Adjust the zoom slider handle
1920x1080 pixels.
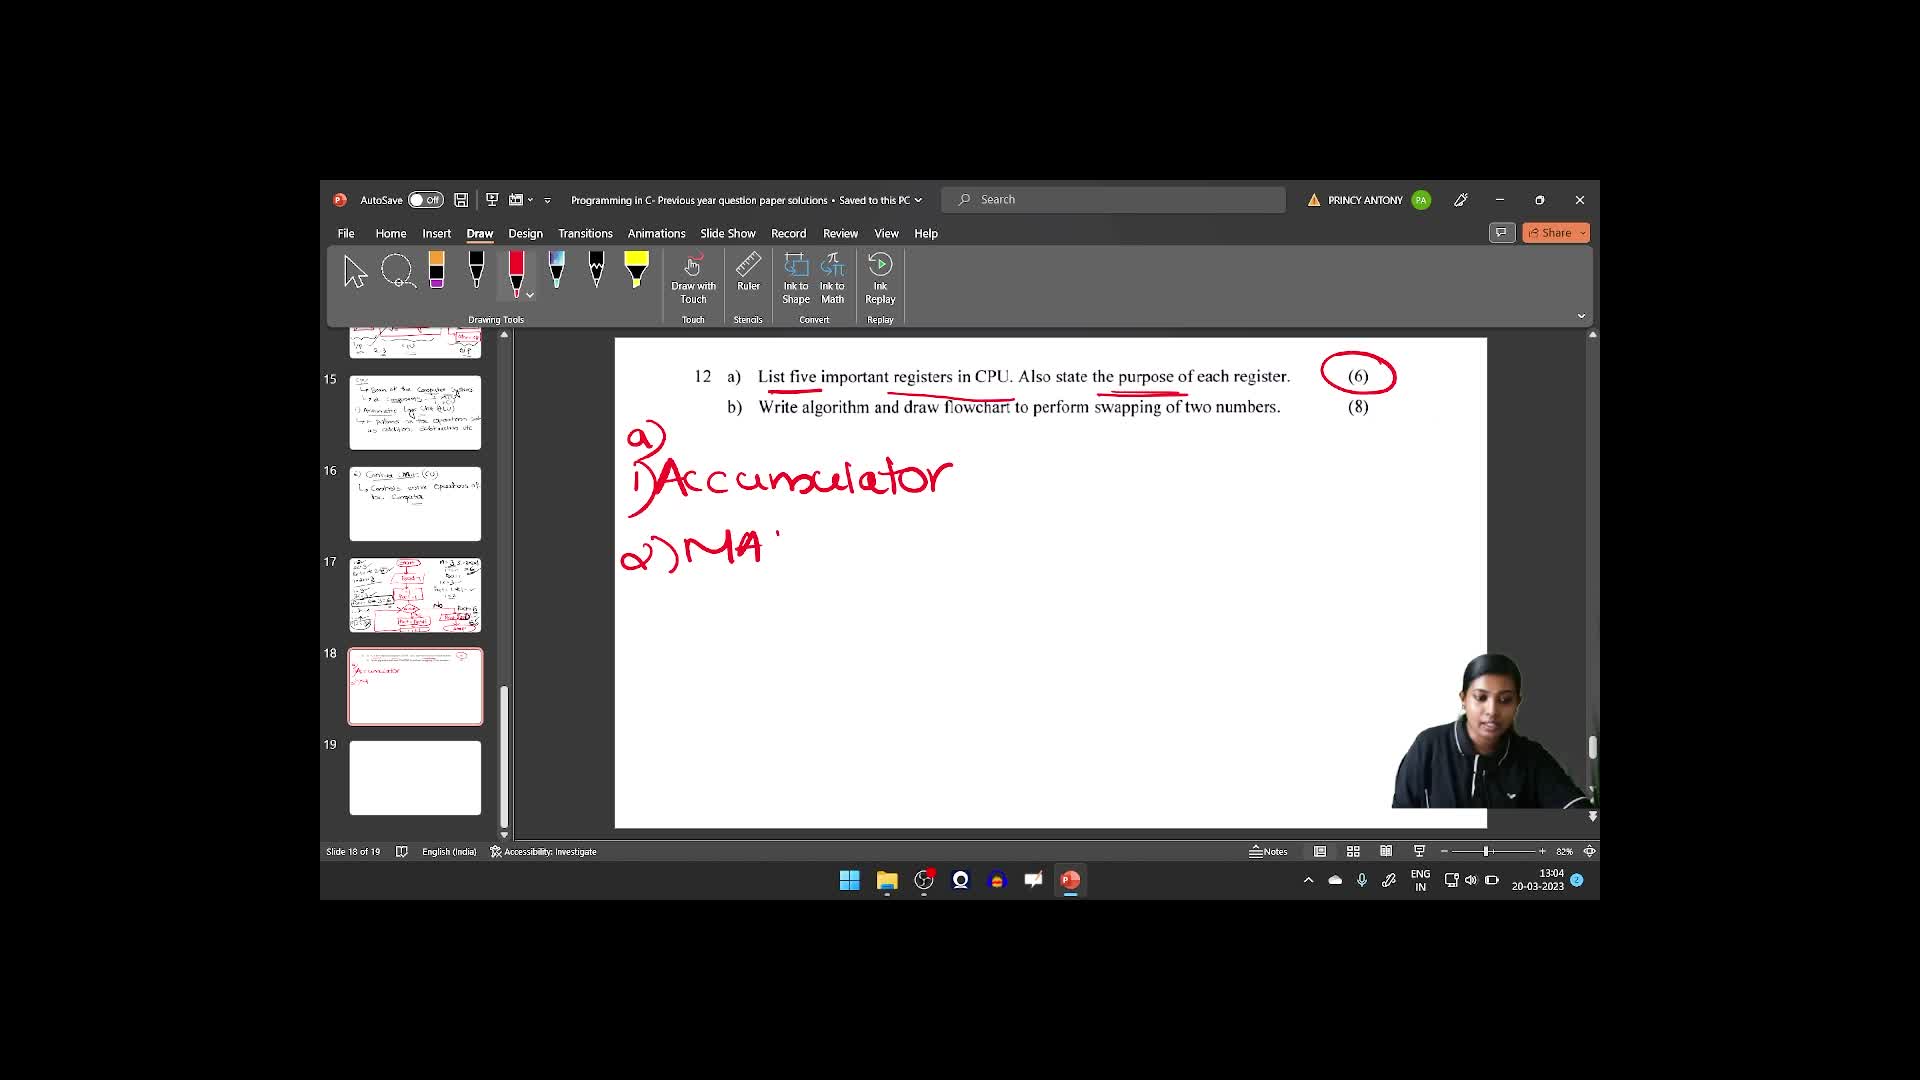(1487, 852)
